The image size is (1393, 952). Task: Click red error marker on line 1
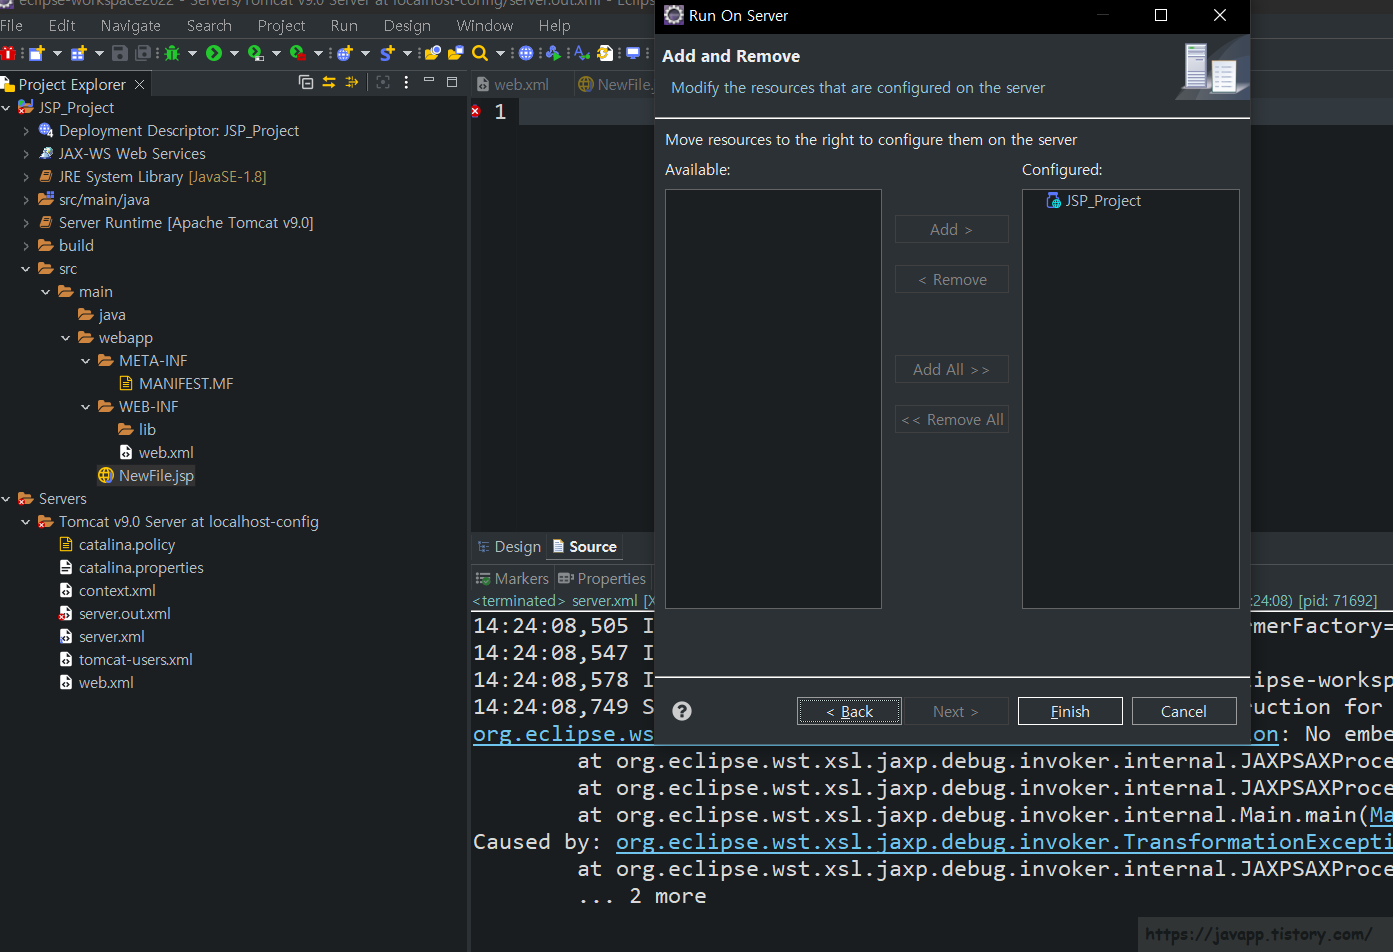pos(476,111)
